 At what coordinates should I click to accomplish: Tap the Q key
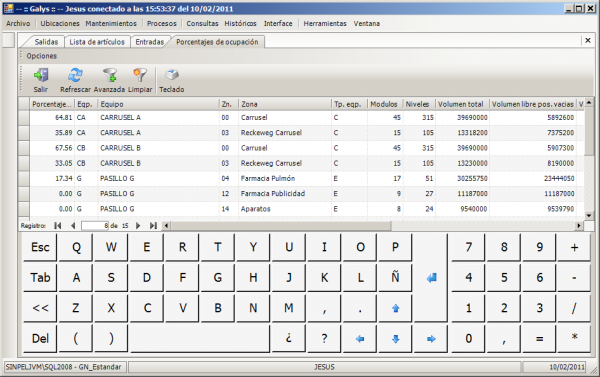(76, 247)
